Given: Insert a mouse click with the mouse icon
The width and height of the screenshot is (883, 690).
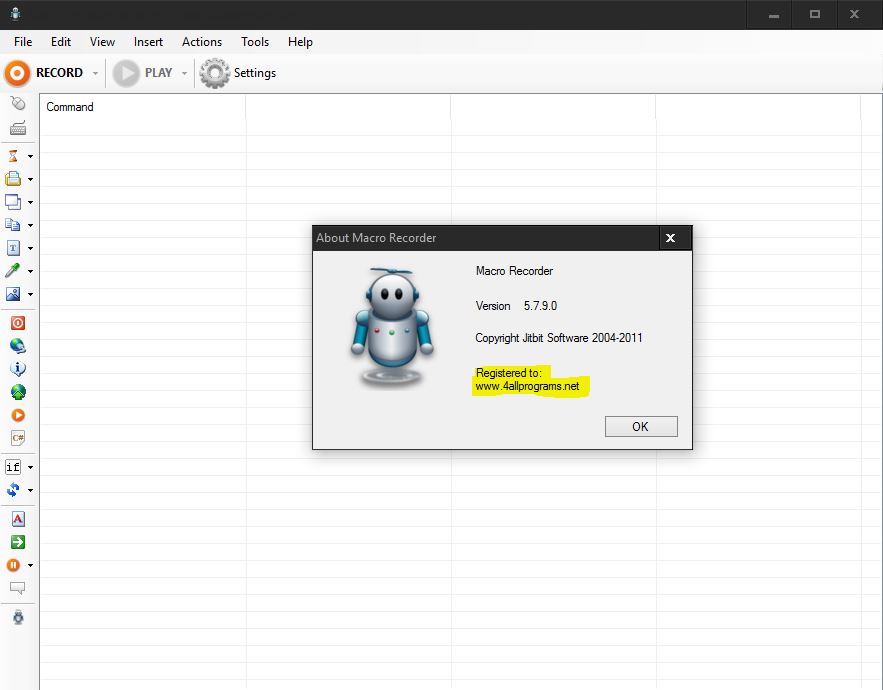Looking at the screenshot, I should pos(18,103).
